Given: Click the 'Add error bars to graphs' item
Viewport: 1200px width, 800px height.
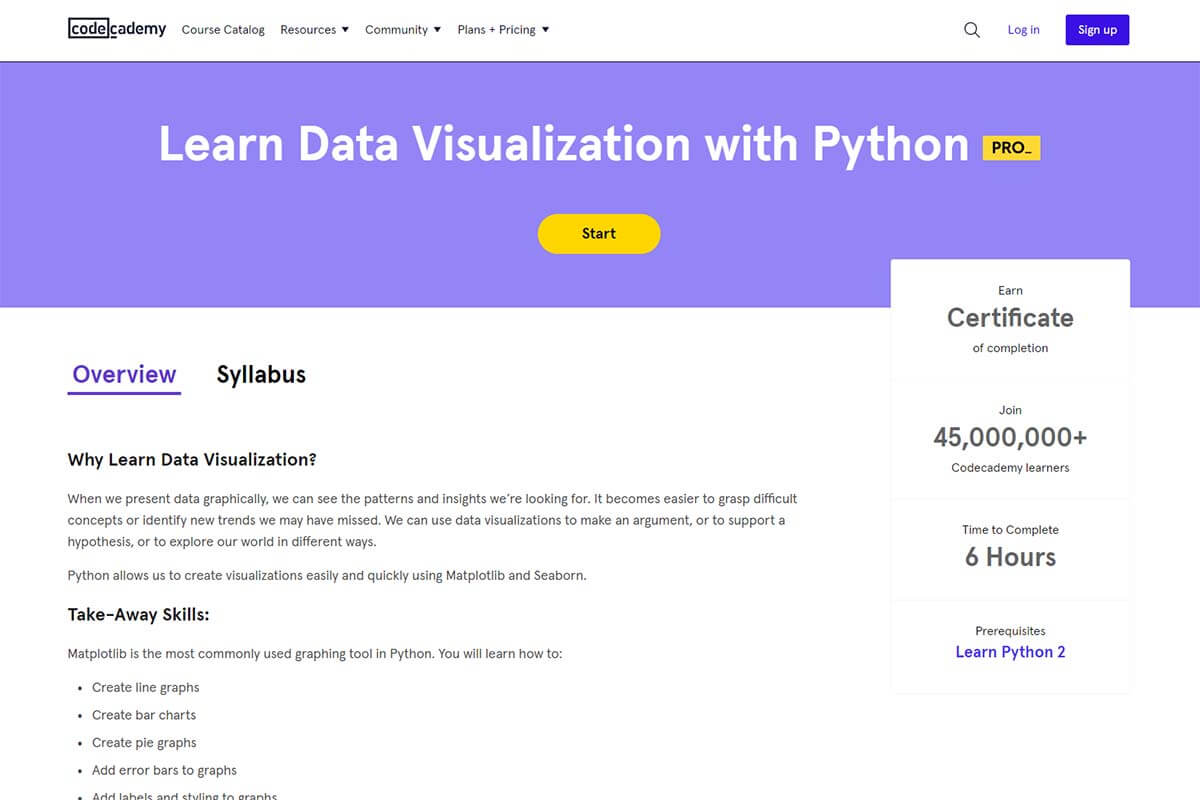Looking at the screenshot, I should (x=164, y=771).
